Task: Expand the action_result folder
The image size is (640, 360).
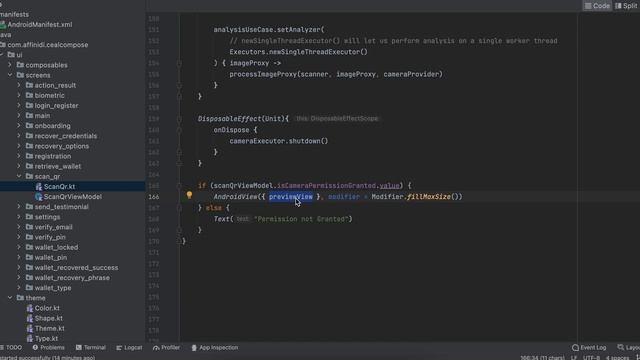Action: 19,85
